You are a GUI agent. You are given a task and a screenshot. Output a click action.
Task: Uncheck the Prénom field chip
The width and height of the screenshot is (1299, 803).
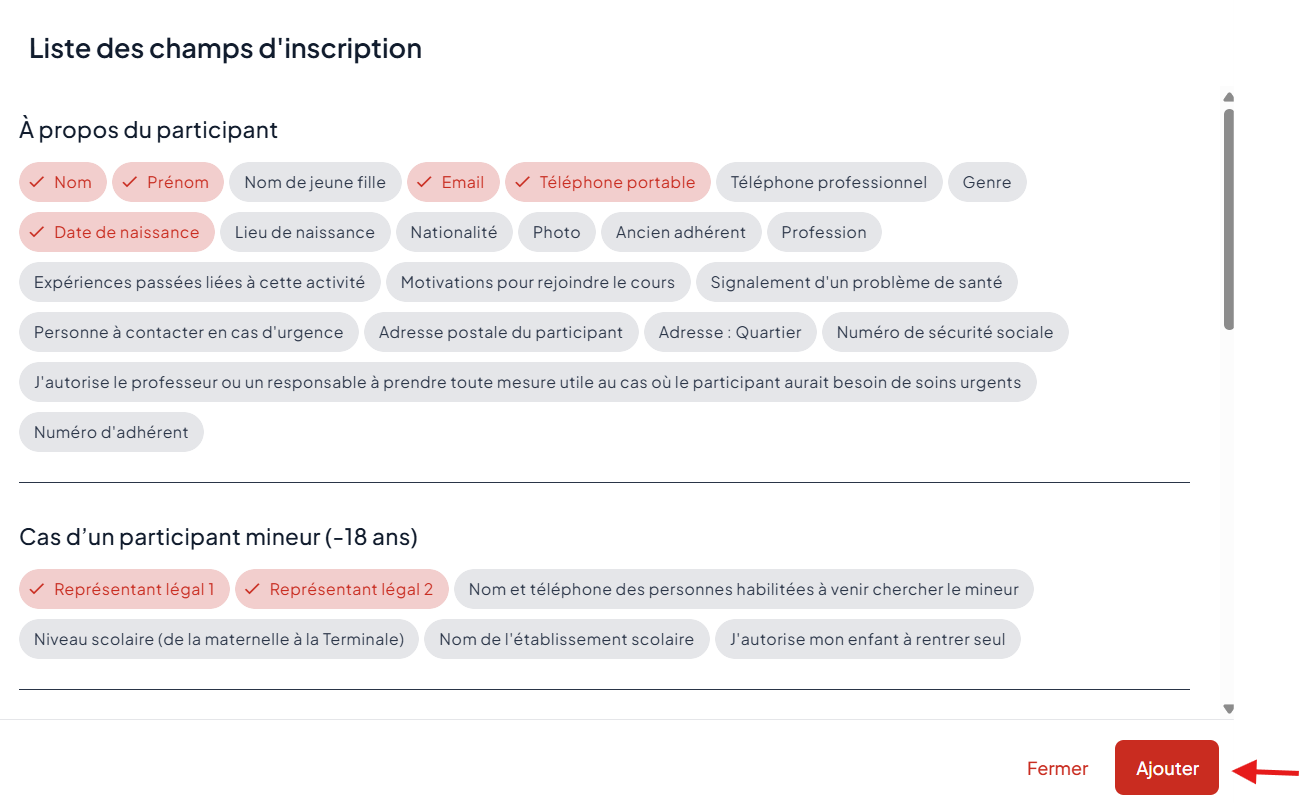click(167, 182)
